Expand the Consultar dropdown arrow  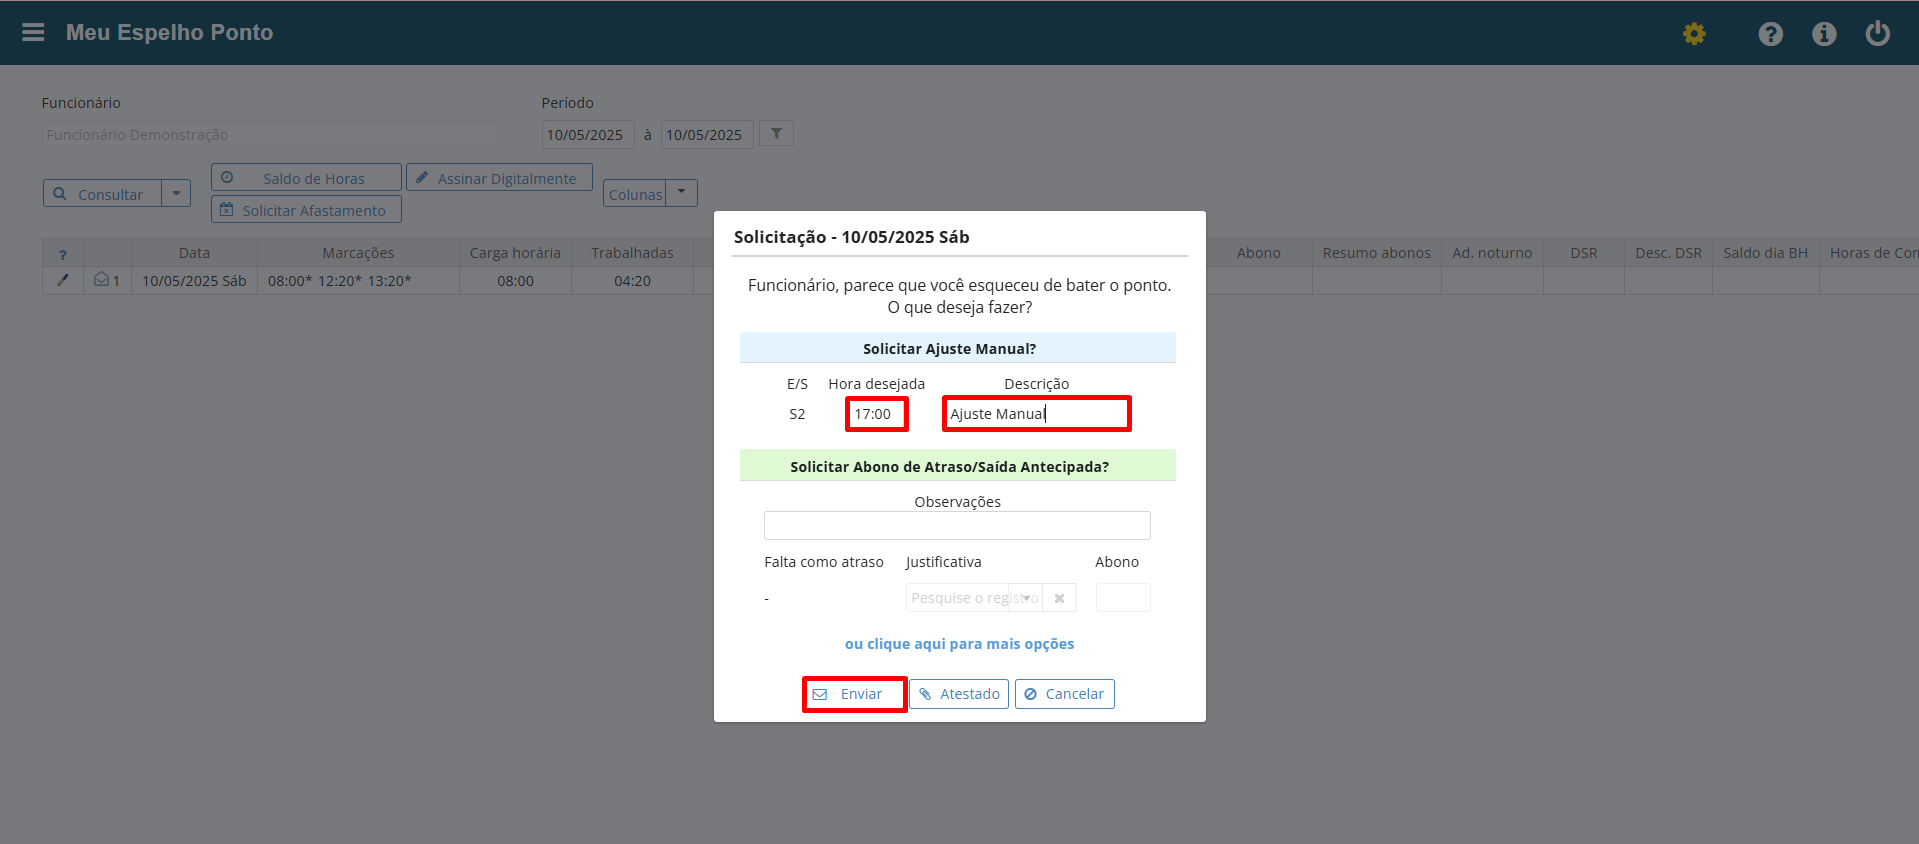tap(176, 193)
